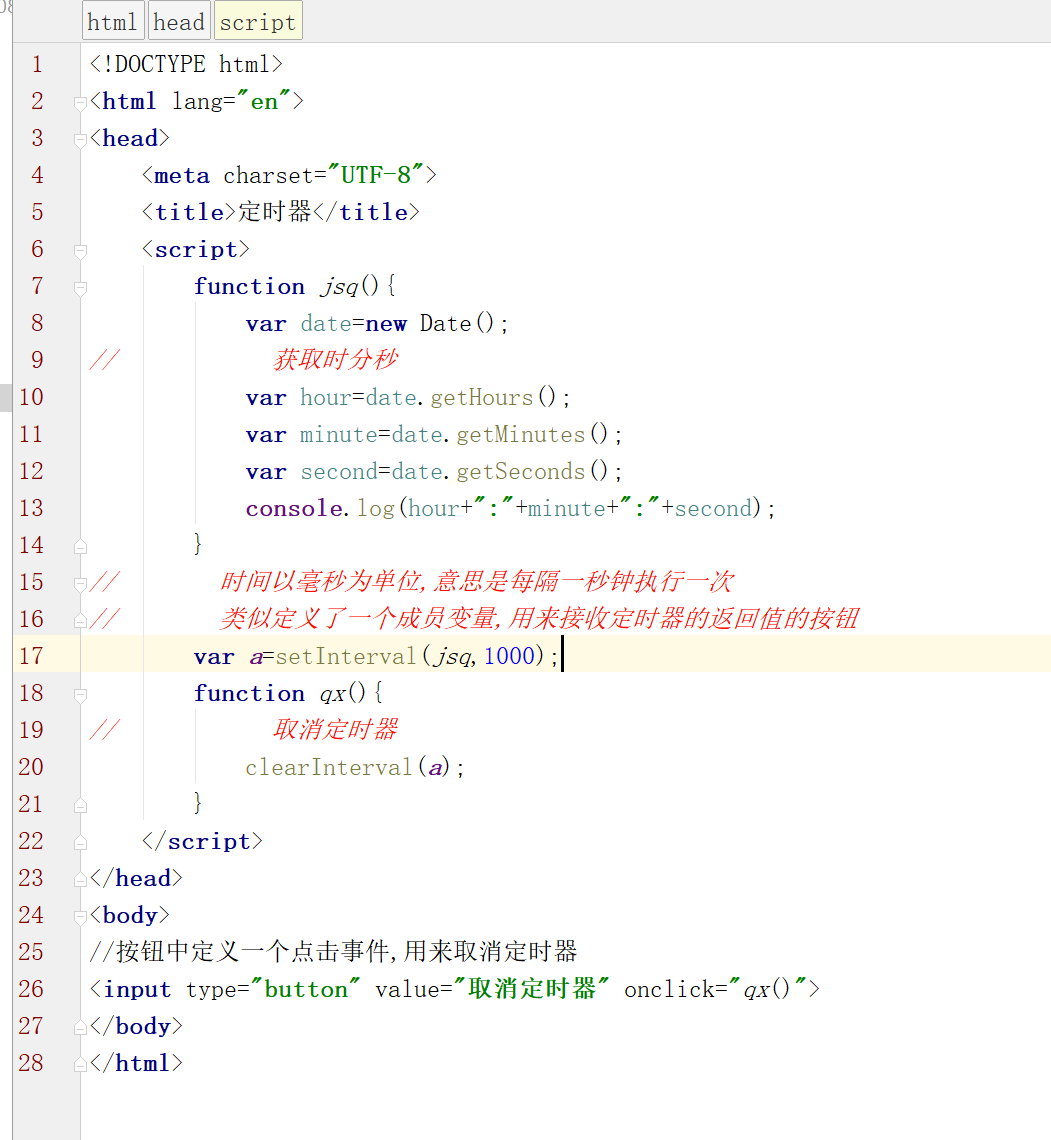The image size is (1051, 1140).
Task: Click the closing </script> tag
Action: [x=202, y=841]
